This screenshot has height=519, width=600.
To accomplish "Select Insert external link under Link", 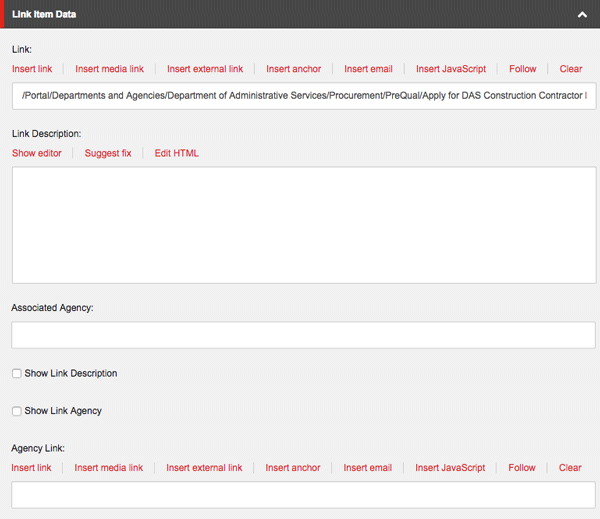I will pyautogui.click(x=205, y=69).
